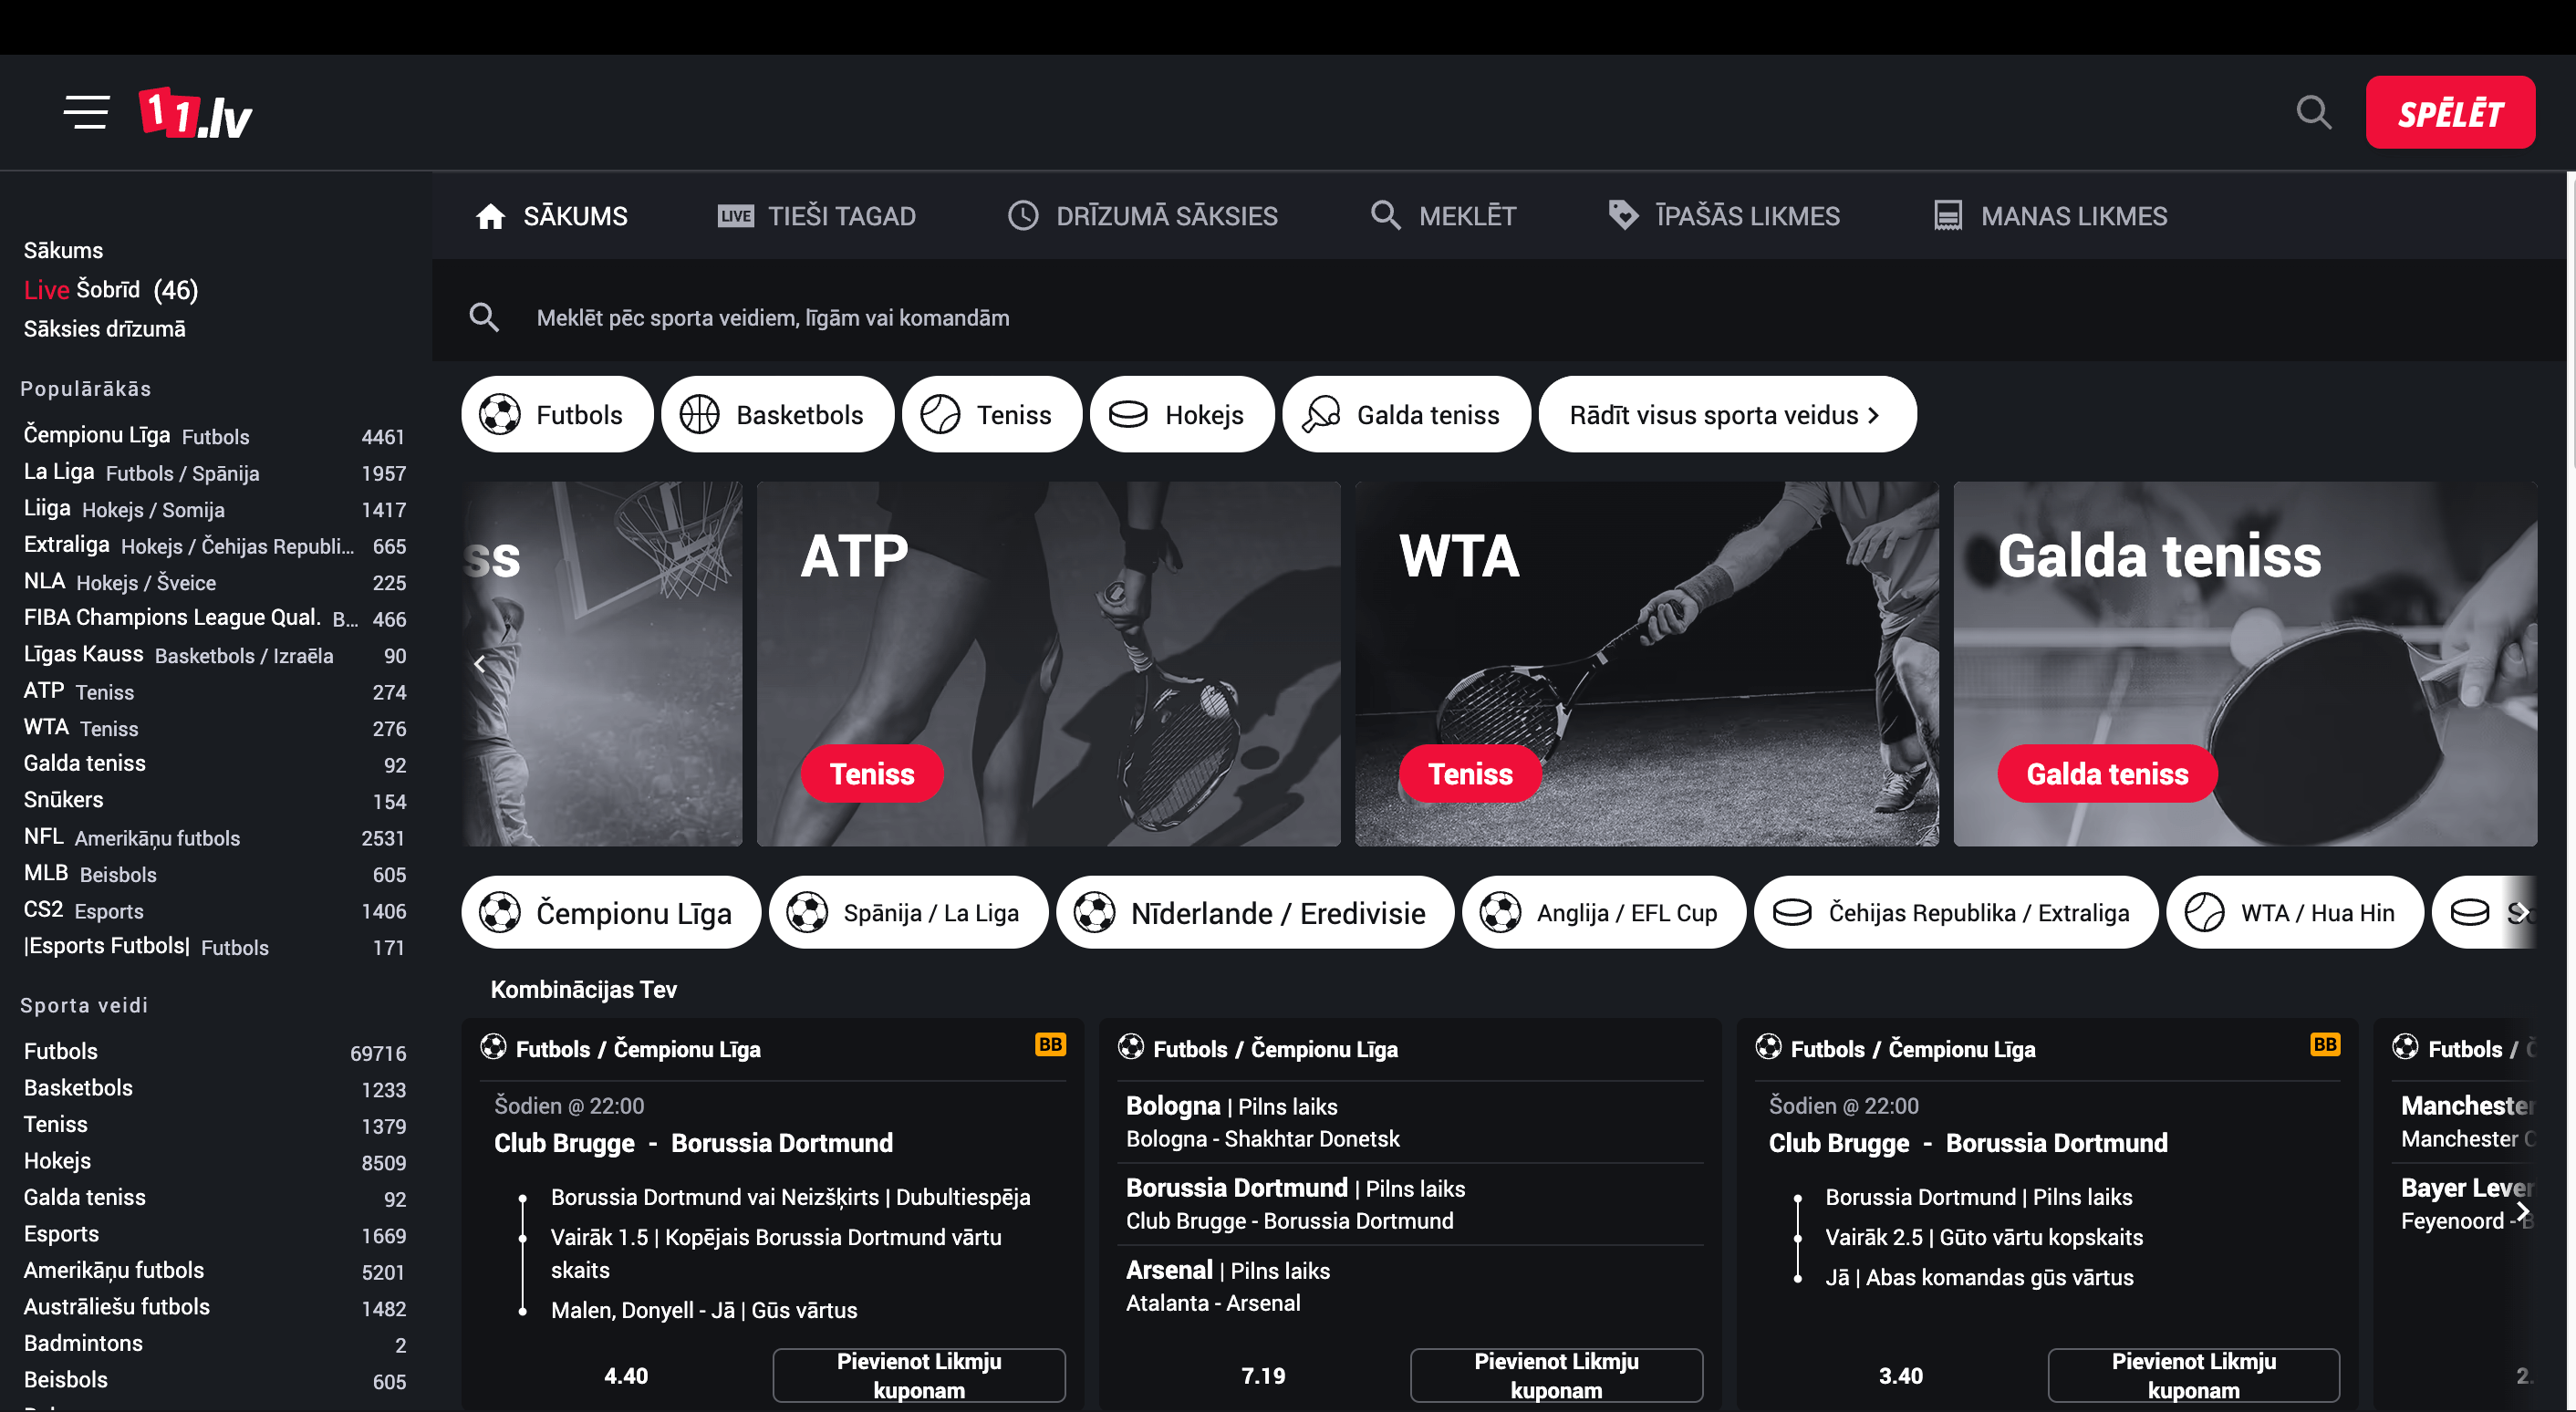Click the header search magnifier icon
This screenshot has height=1412, width=2576.
(x=2313, y=112)
